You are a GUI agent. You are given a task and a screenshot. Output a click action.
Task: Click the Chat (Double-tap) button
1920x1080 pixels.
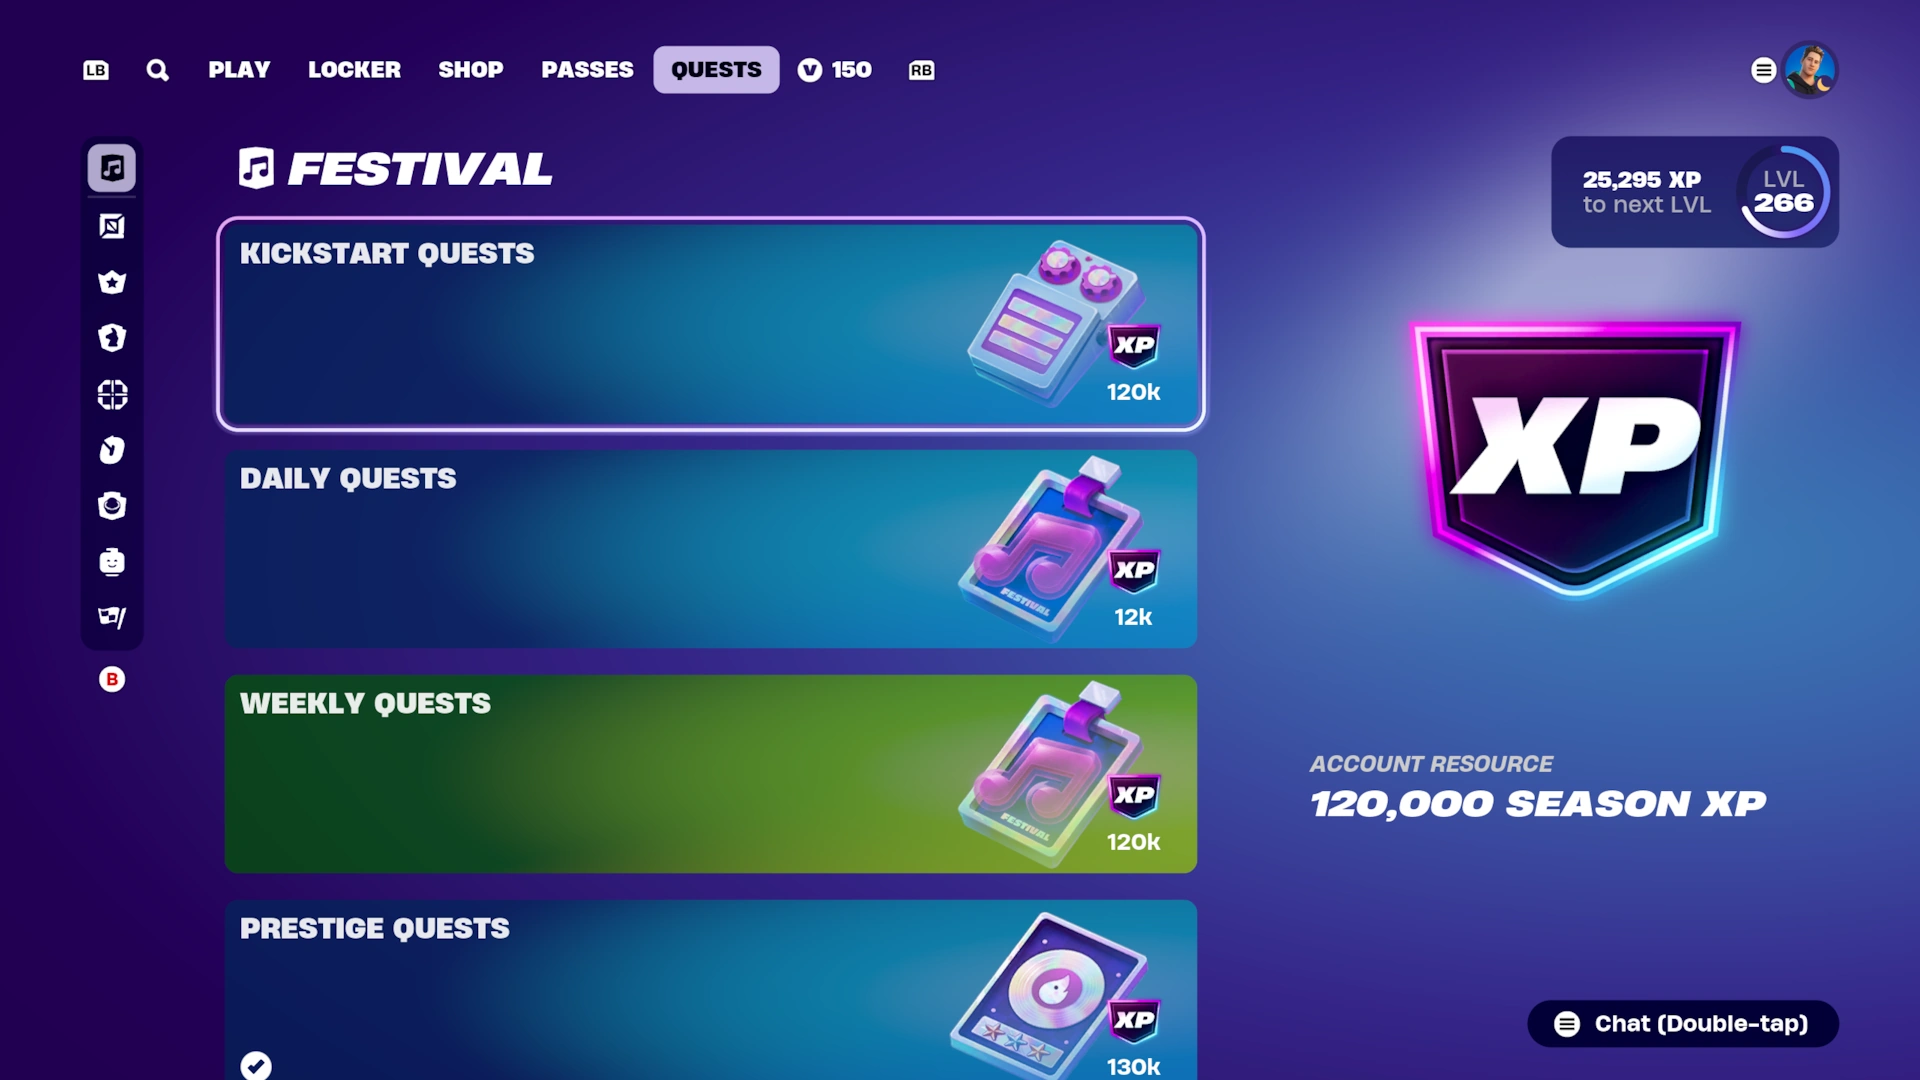coord(1683,1024)
